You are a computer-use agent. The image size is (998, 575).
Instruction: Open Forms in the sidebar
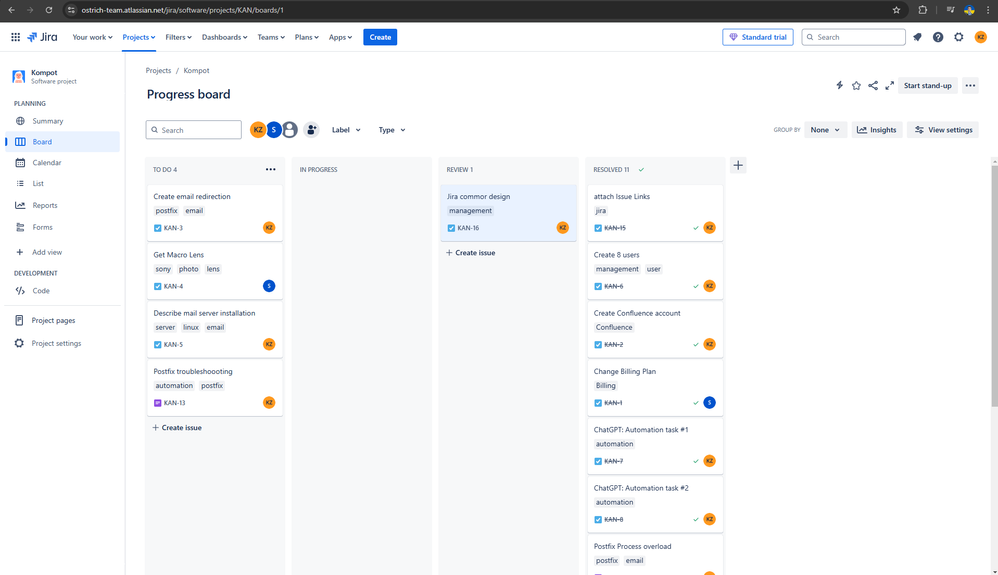(62, 227)
